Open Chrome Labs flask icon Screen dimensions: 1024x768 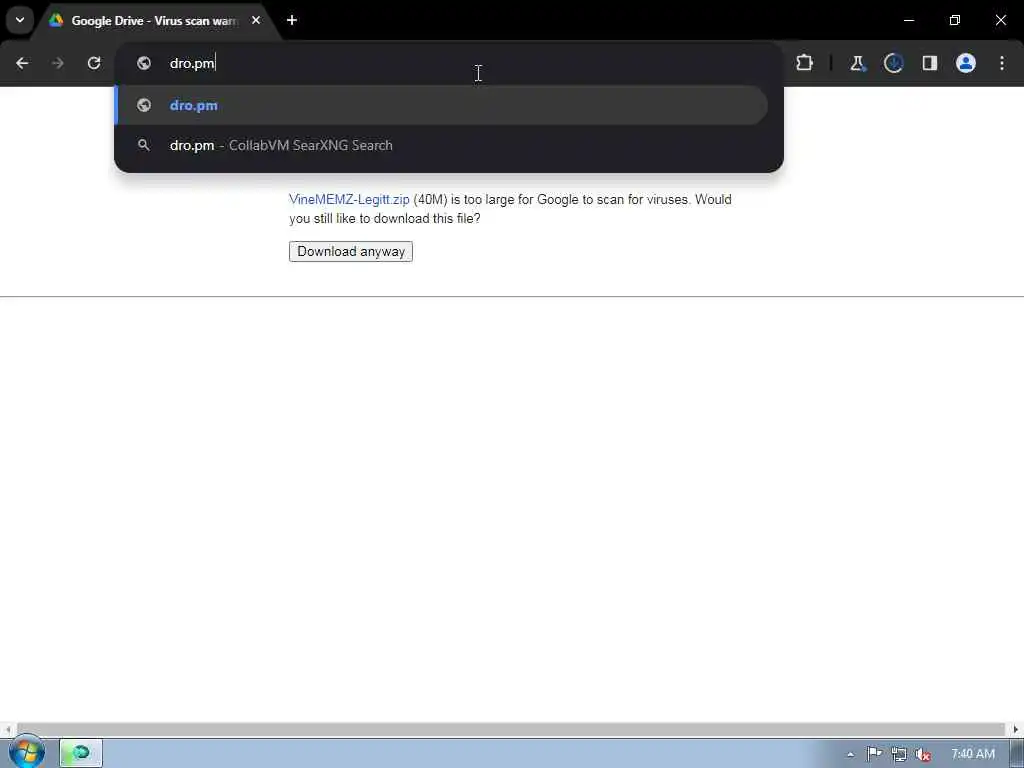pyautogui.click(x=857, y=63)
